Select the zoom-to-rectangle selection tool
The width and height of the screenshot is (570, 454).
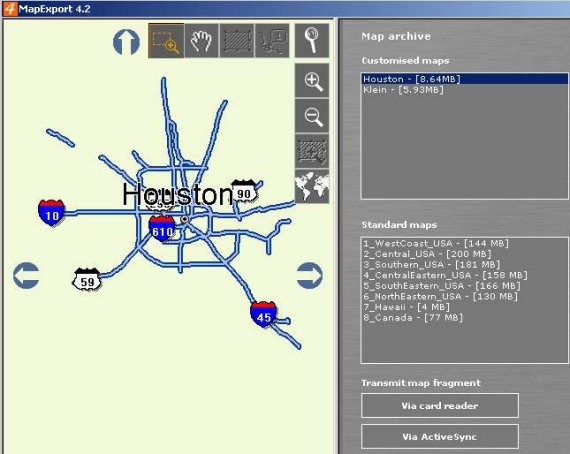coord(166,41)
